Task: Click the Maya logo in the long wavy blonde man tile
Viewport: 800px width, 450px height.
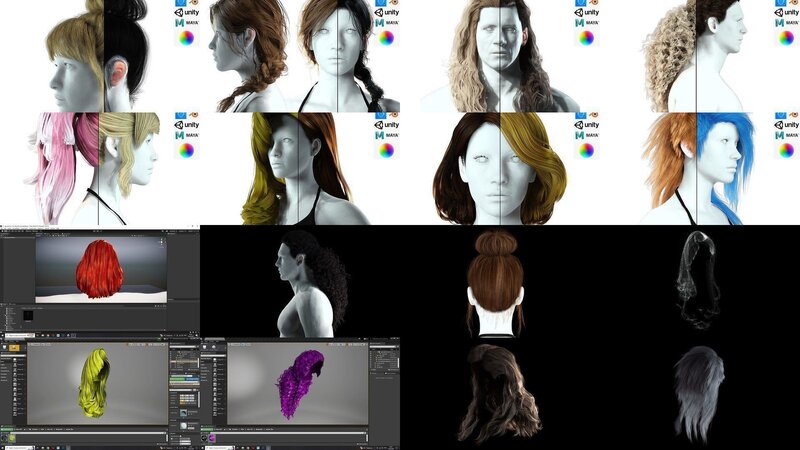Action: 581,22
